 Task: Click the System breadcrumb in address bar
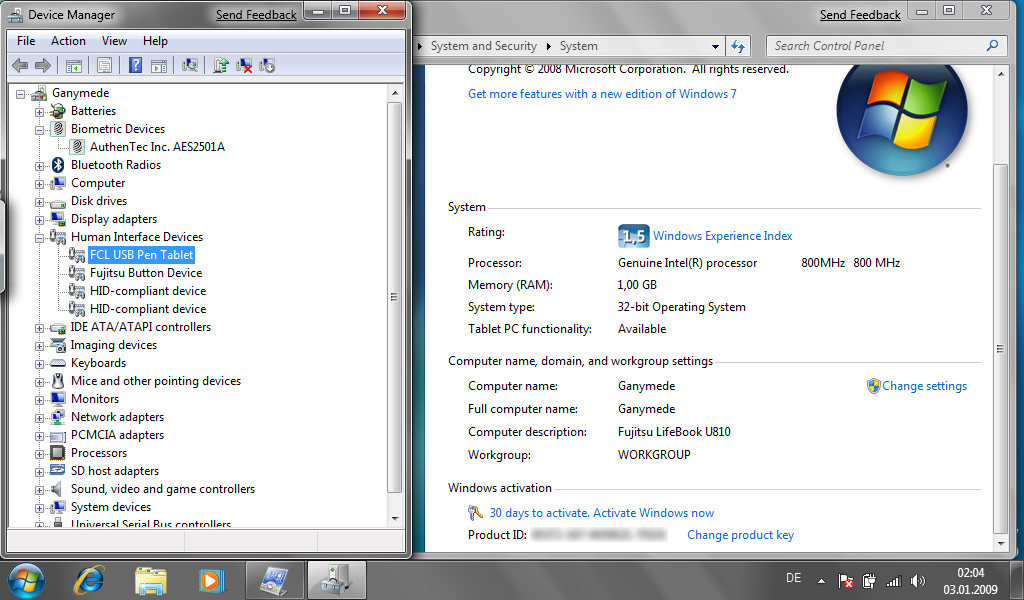coord(578,46)
